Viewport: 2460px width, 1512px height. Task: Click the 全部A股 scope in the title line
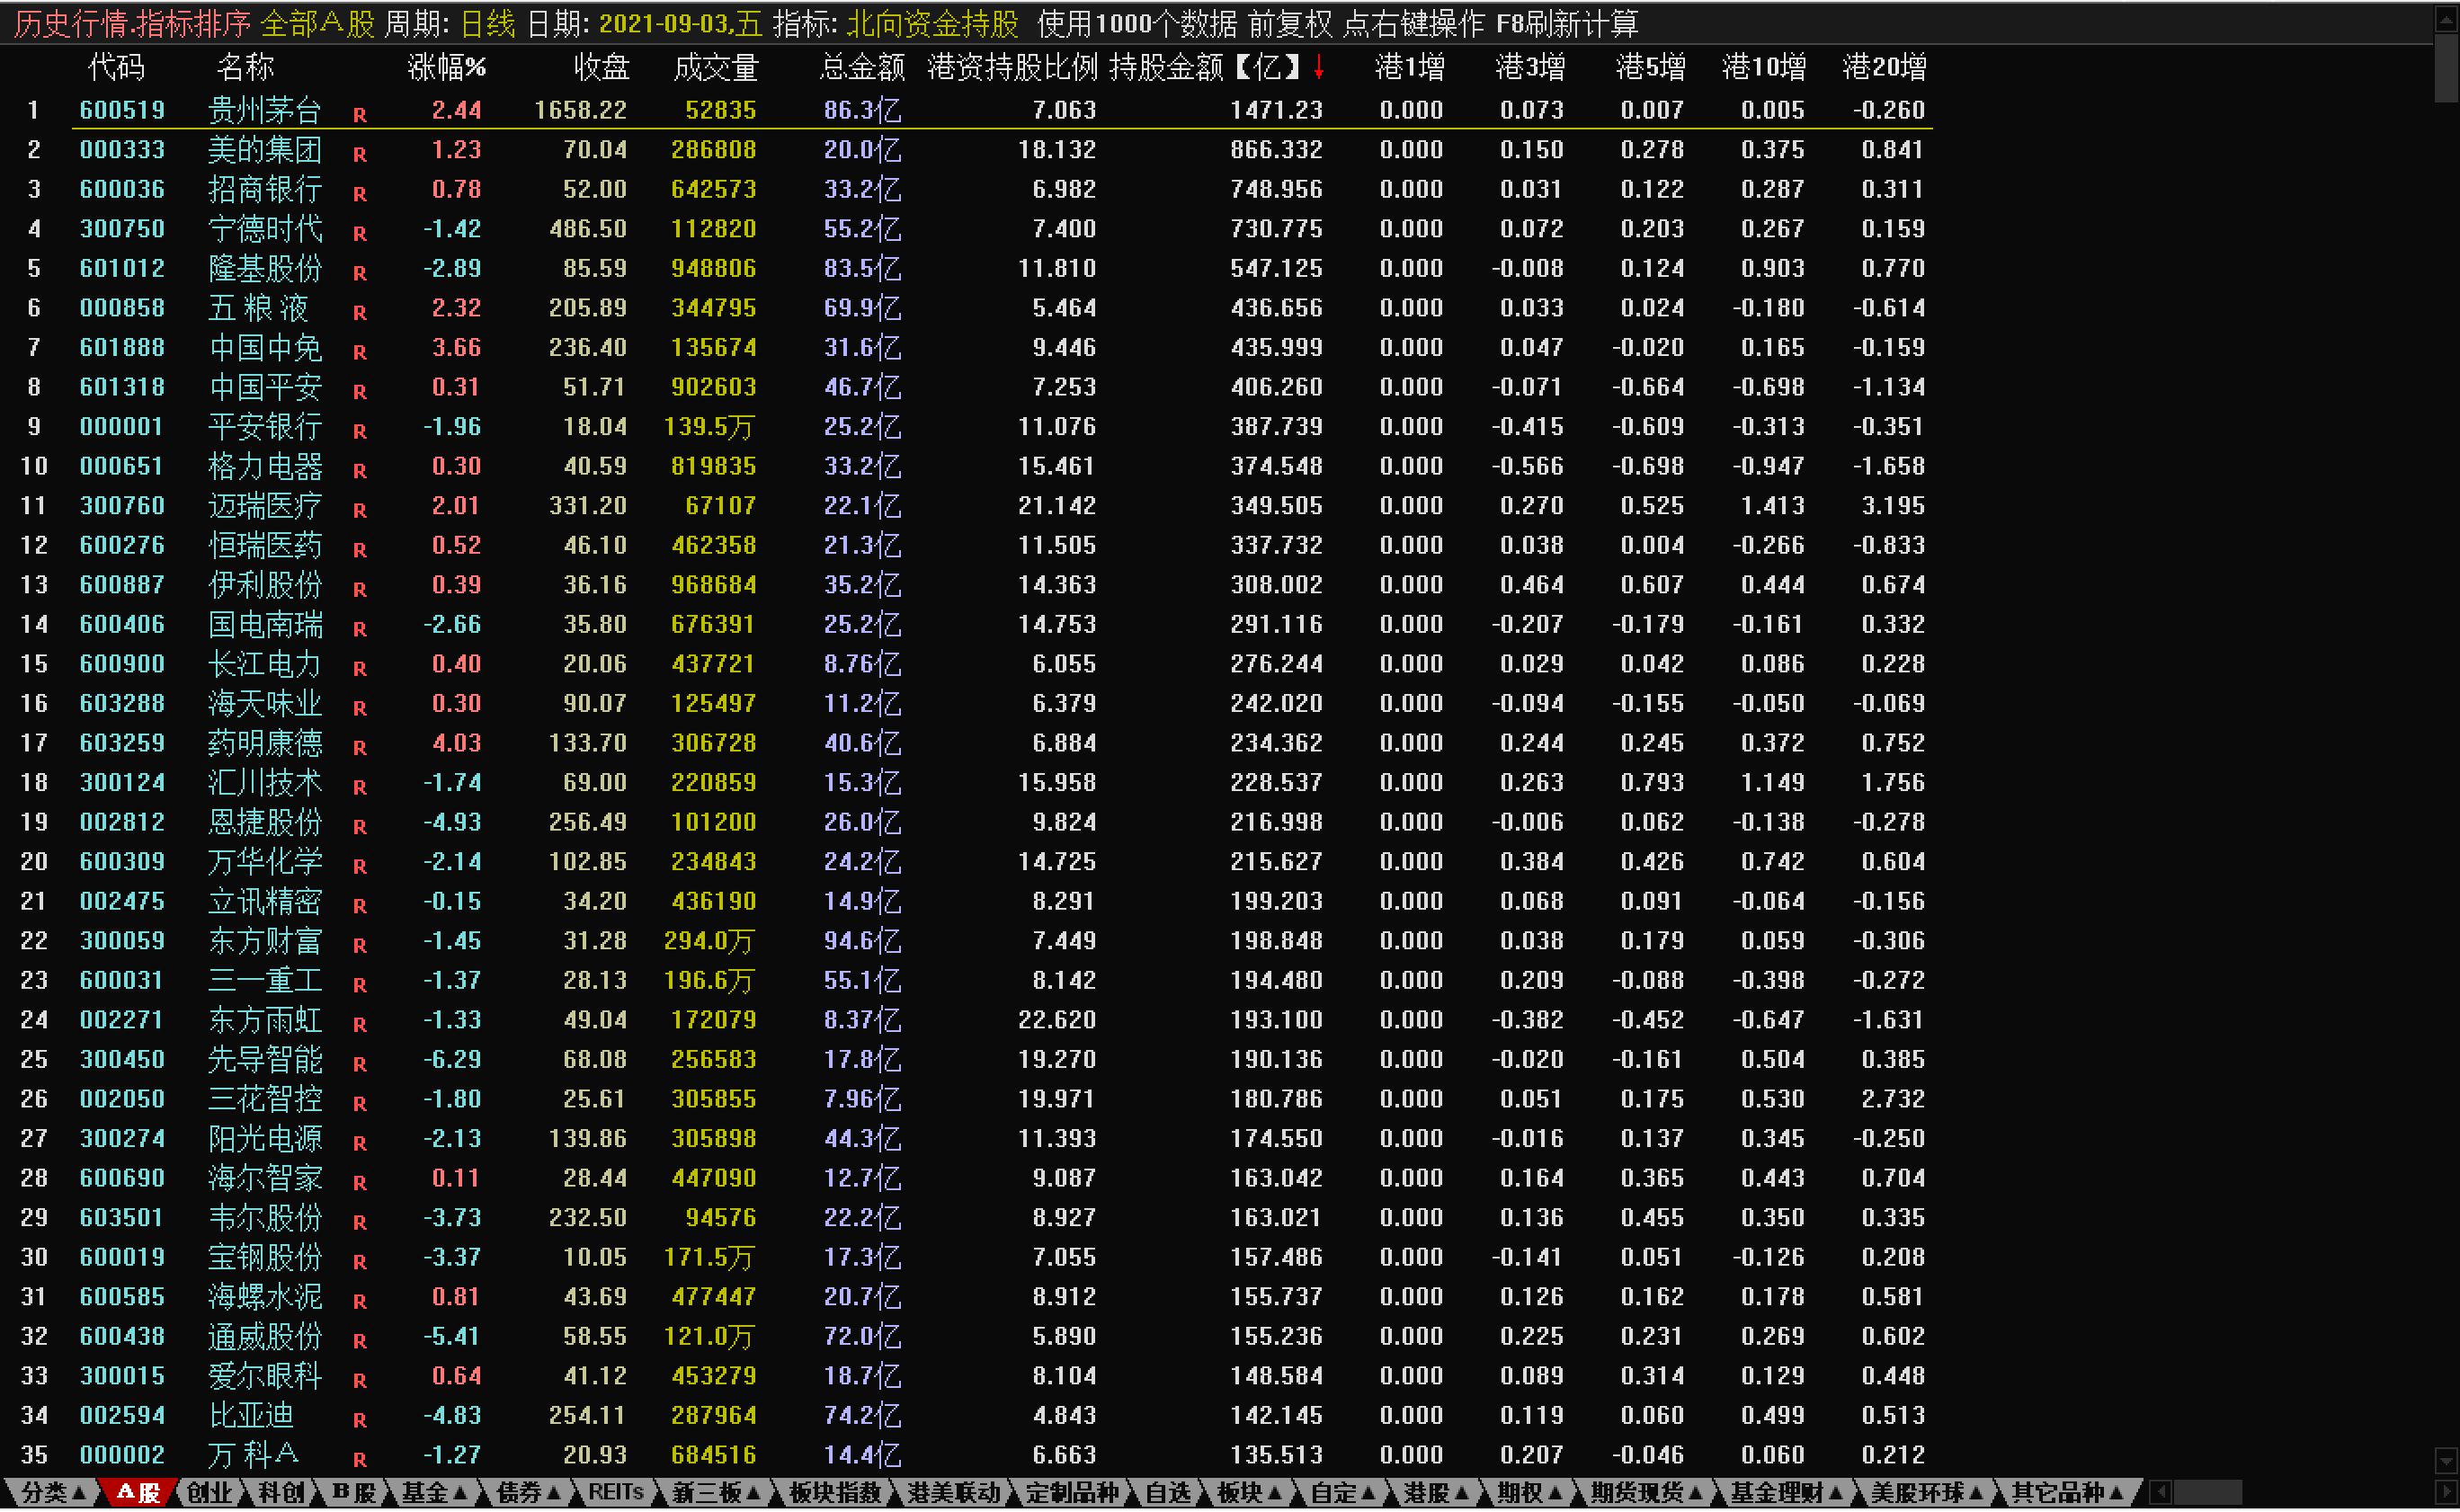point(317,23)
